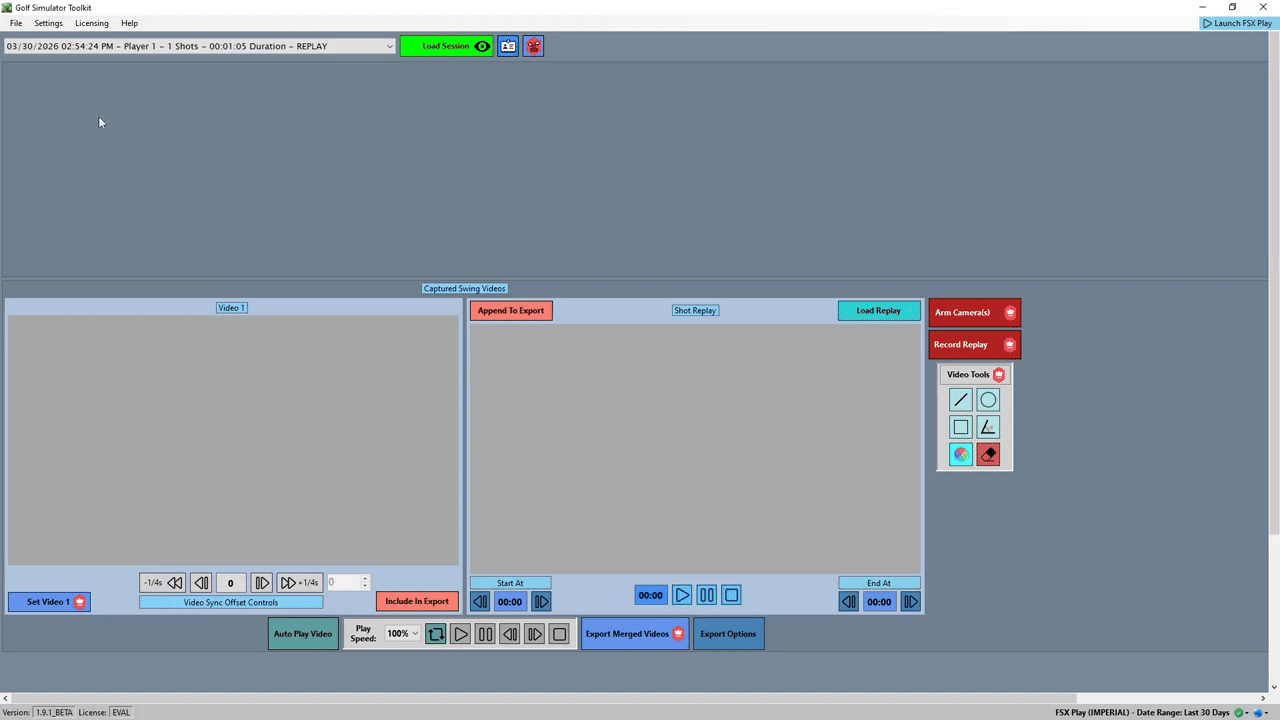Toggle loop playback next to Play Speed
1280x720 pixels.
coord(436,634)
